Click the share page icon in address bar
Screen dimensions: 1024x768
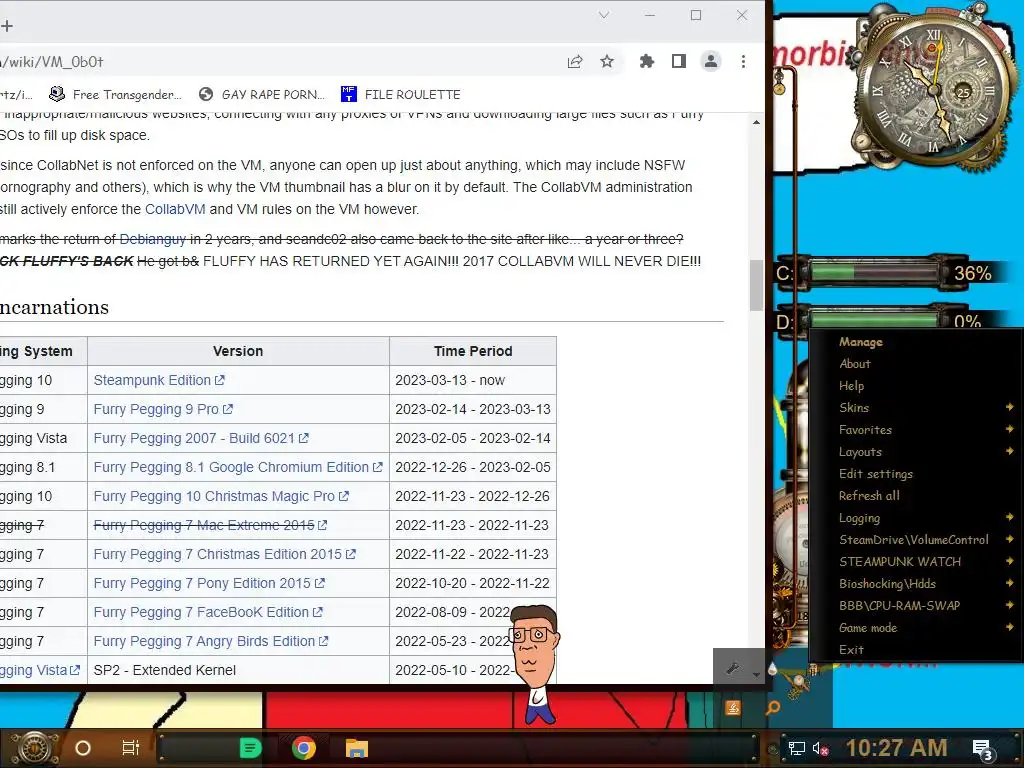pyautogui.click(x=575, y=61)
